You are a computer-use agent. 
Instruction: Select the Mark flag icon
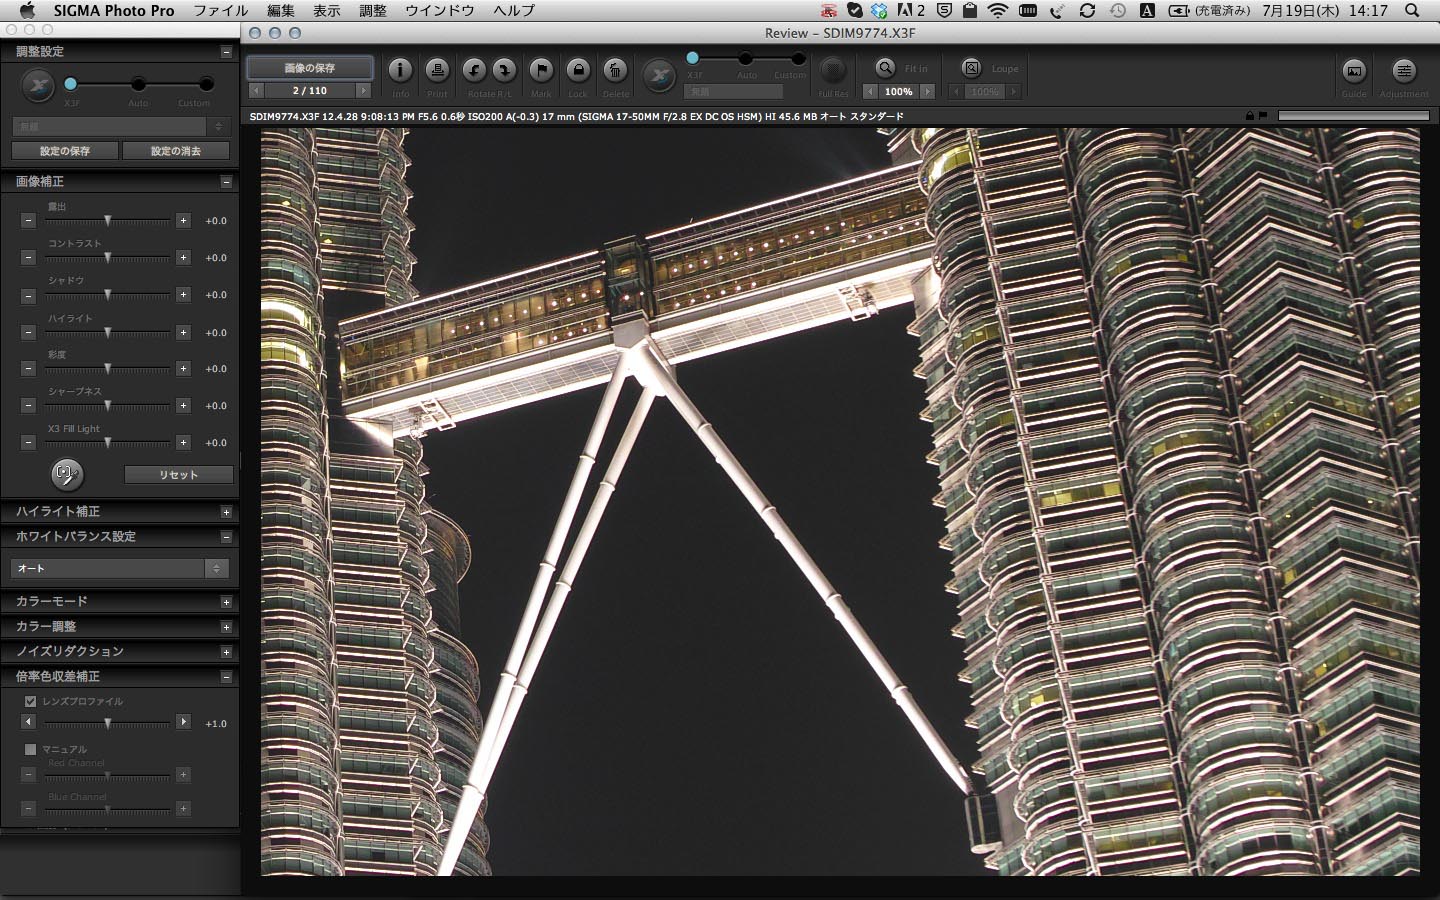click(541, 70)
